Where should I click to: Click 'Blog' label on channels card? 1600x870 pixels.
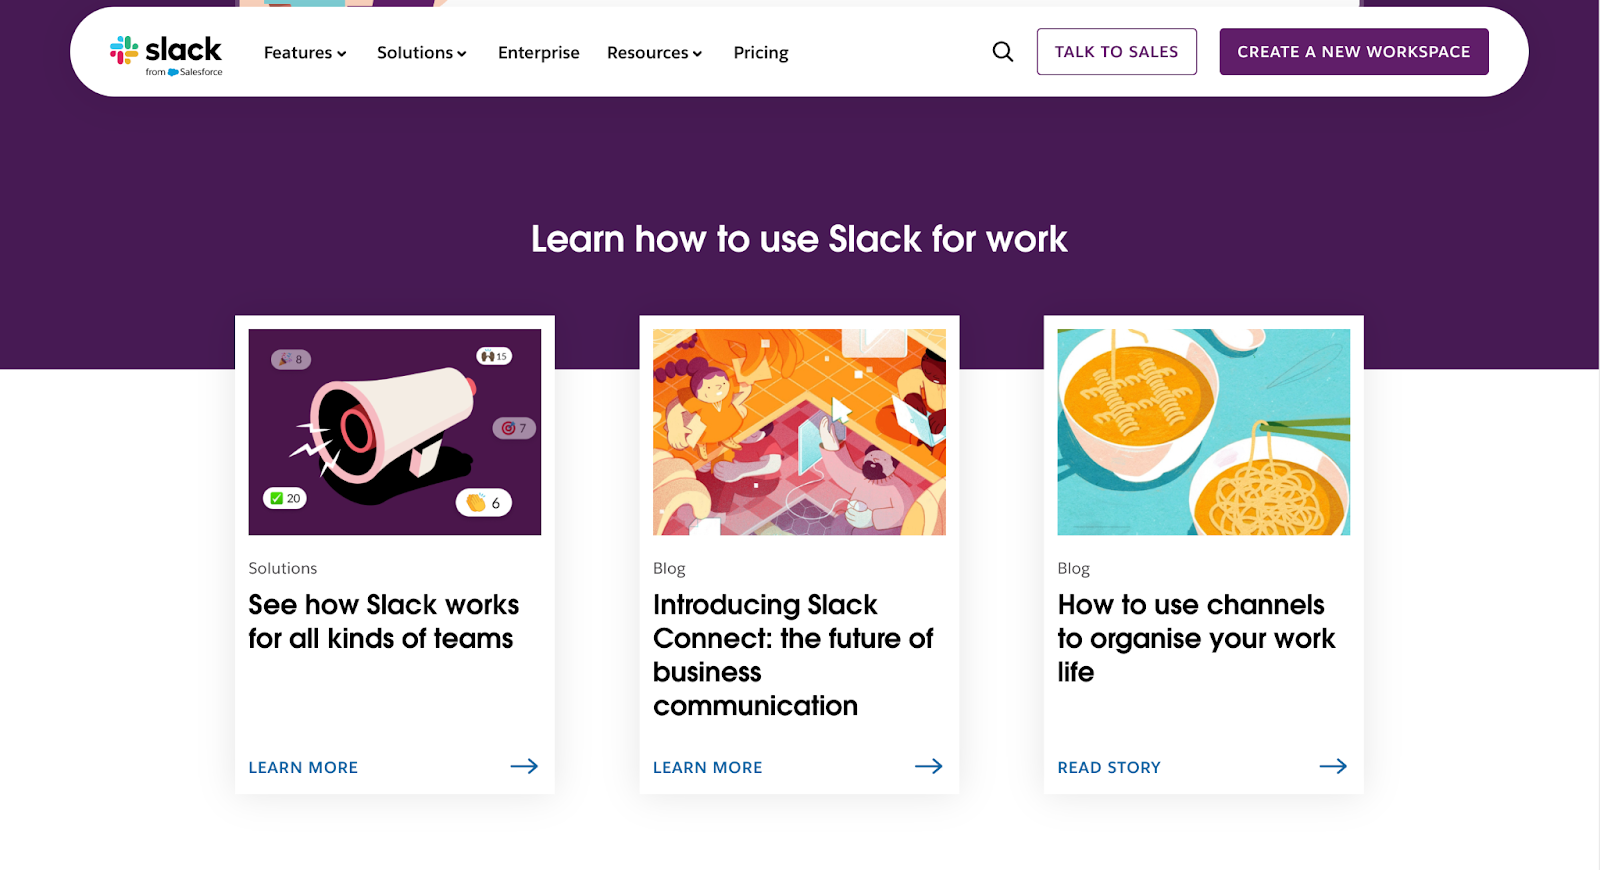tap(1074, 568)
